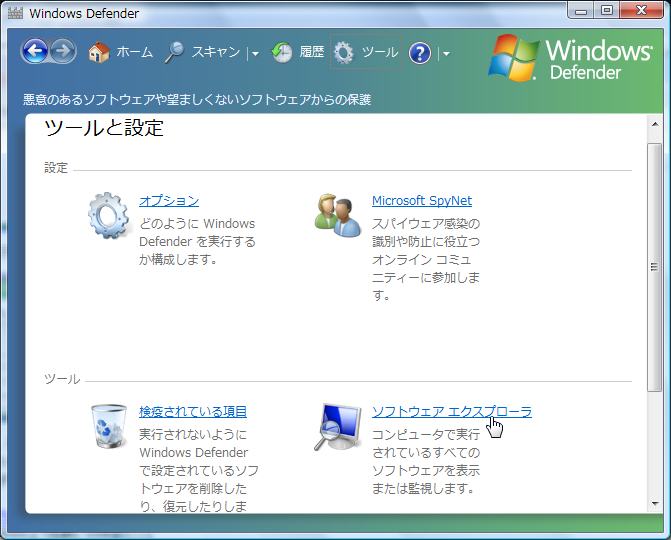Click the home house icon

click(99, 53)
